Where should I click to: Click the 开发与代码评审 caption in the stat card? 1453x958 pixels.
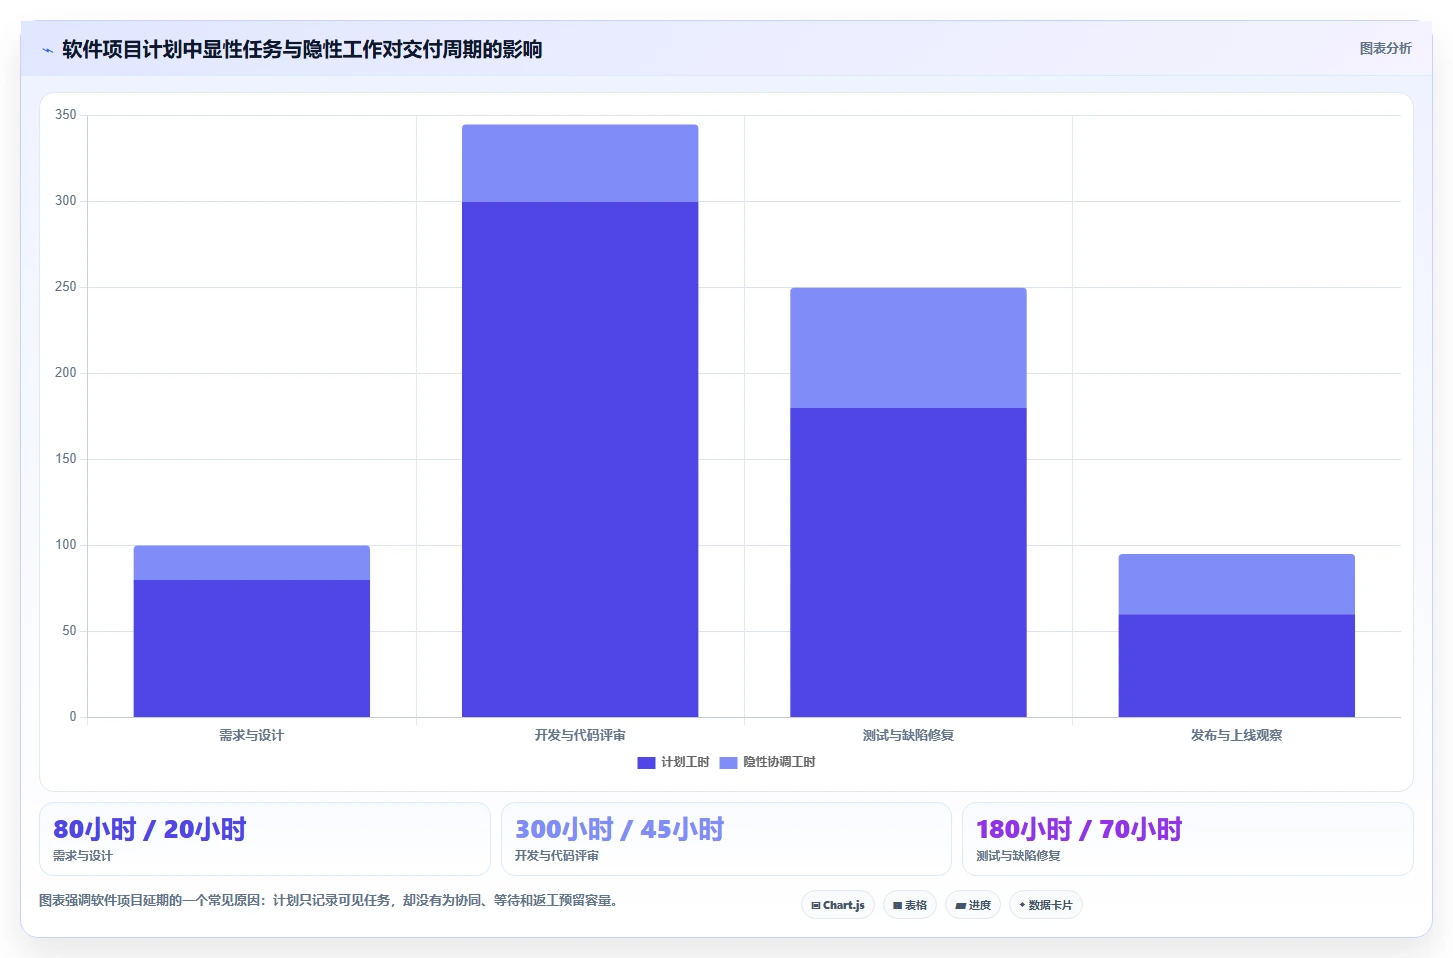point(557,856)
